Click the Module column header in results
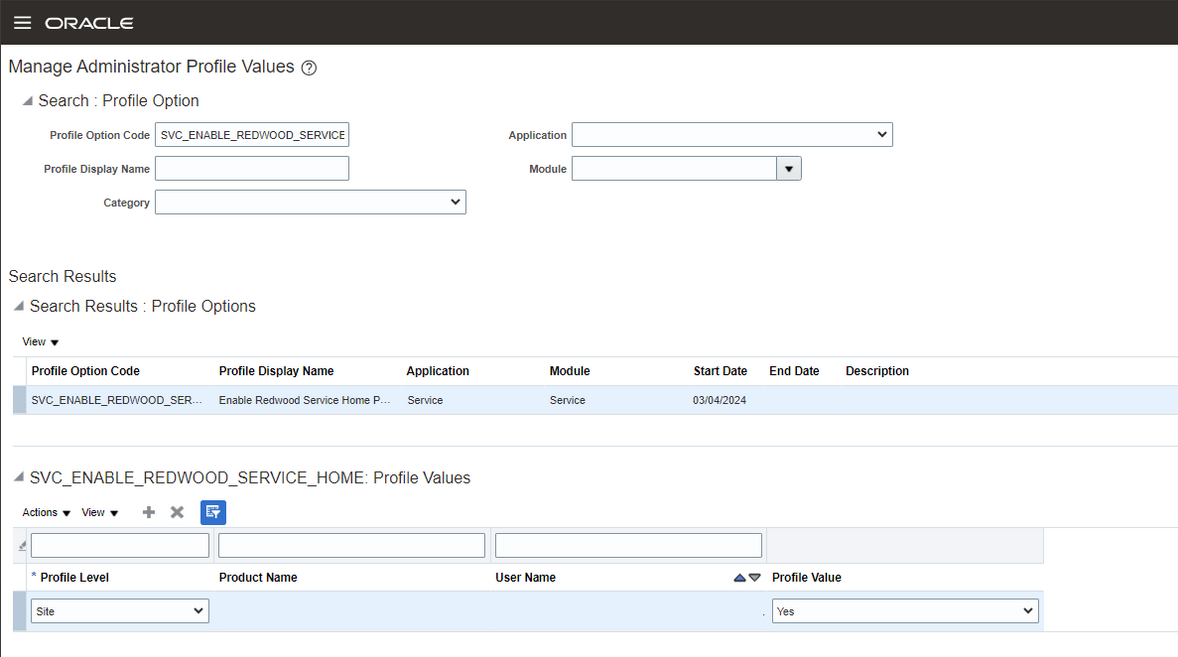1178x657 pixels. coord(569,371)
